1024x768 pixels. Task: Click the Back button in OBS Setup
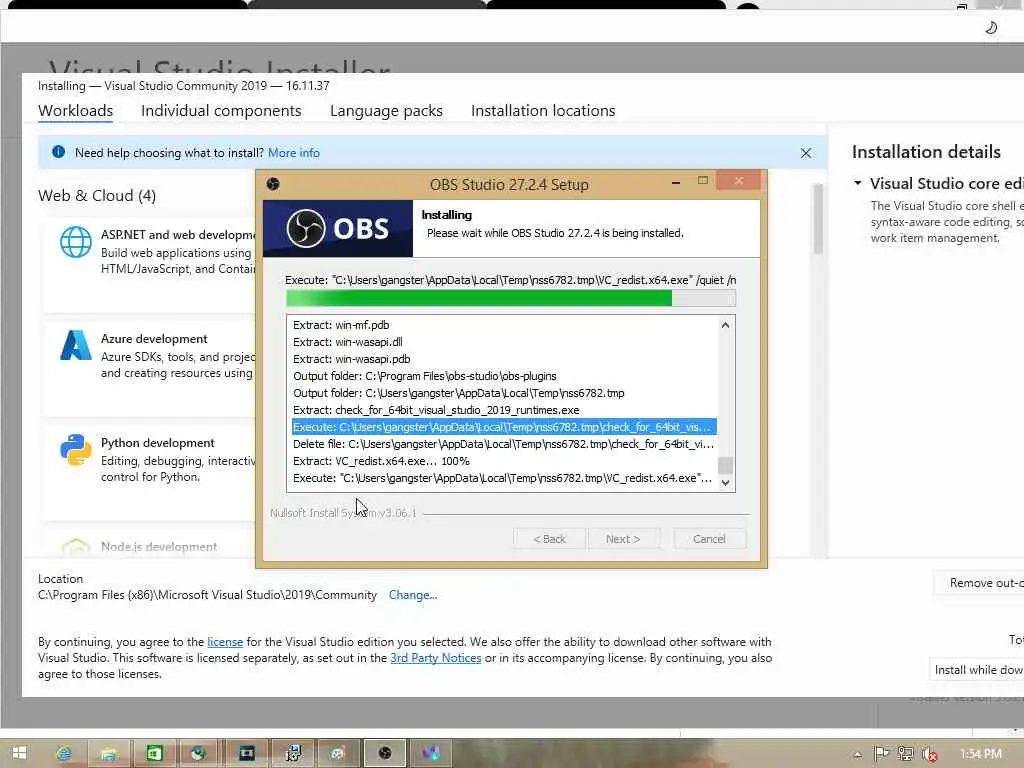549,539
